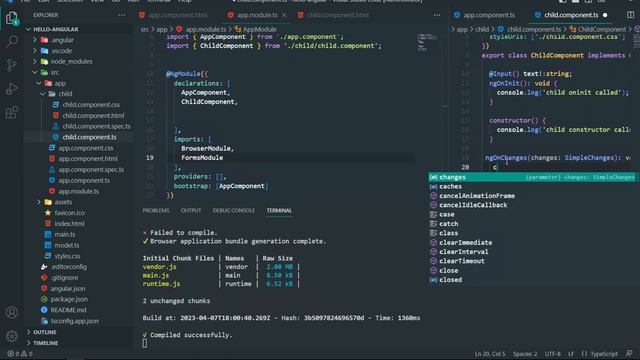
Task: Collapse the app folder
Action: (39, 83)
